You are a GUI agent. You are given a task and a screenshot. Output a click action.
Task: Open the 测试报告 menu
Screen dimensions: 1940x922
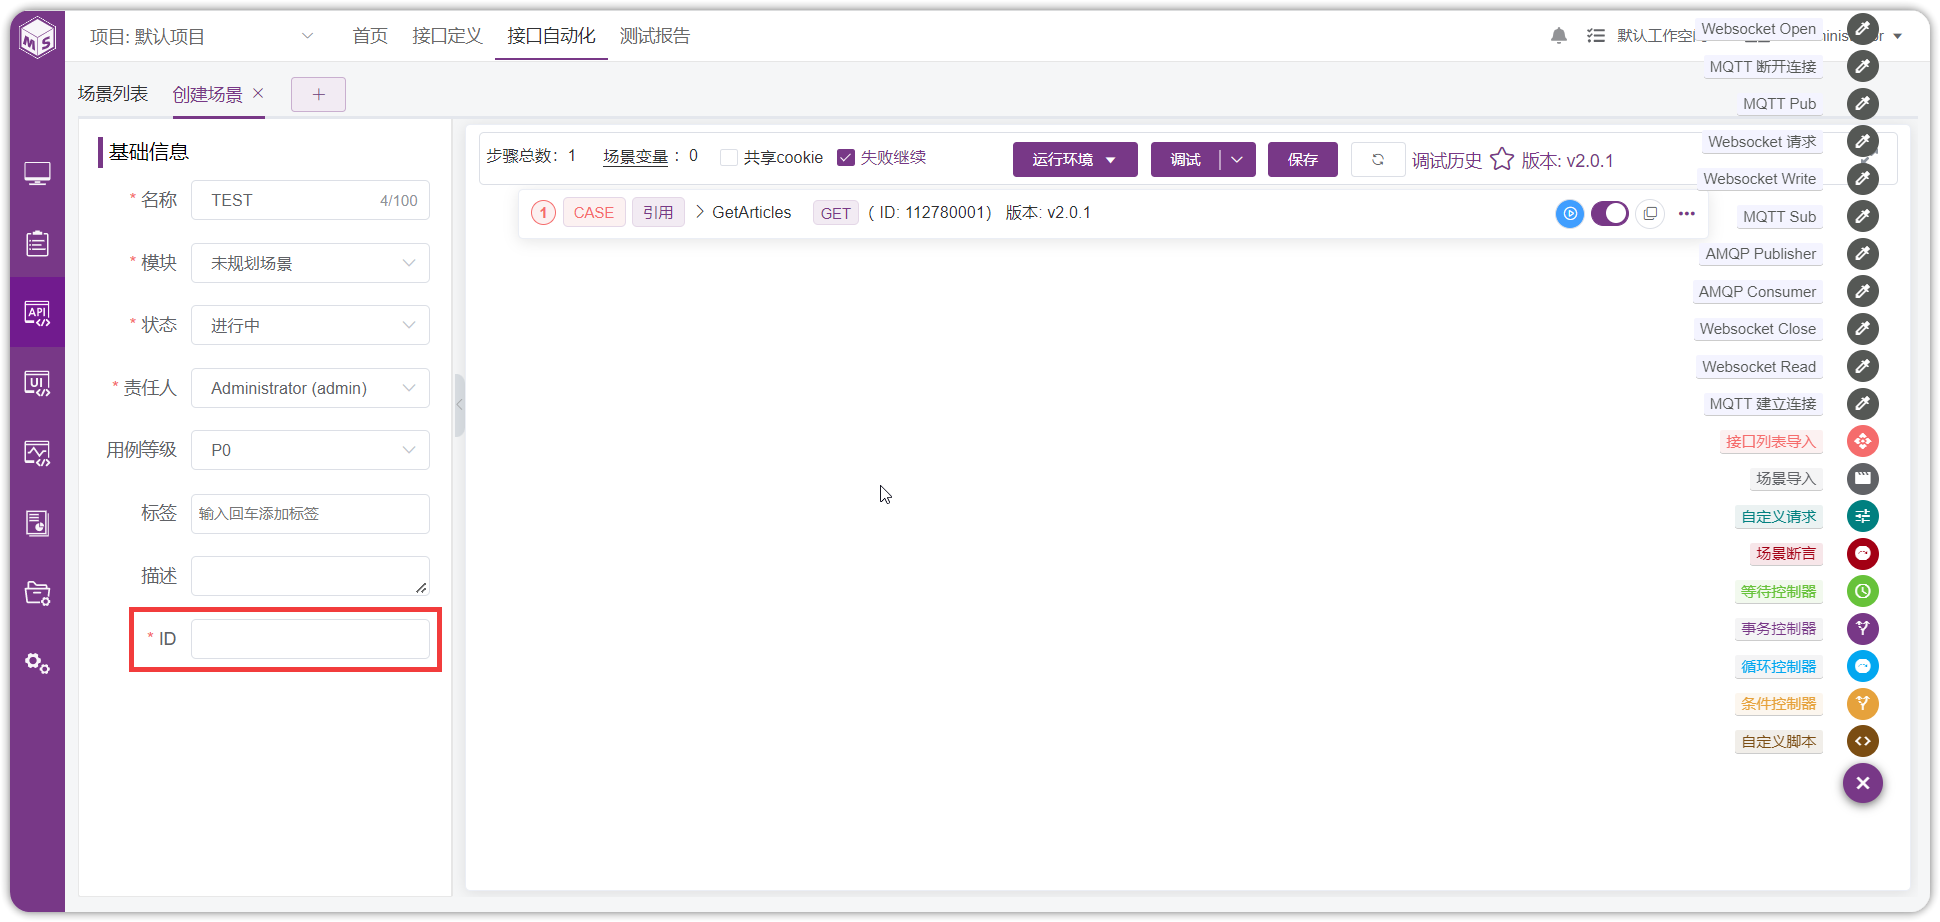[x=655, y=36]
